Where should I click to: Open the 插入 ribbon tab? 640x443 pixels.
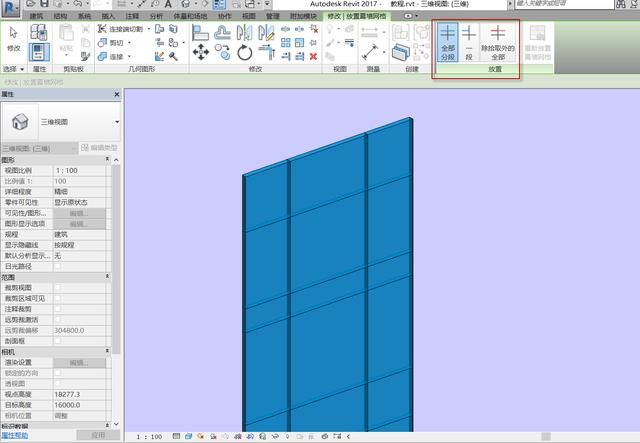click(x=108, y=16)
